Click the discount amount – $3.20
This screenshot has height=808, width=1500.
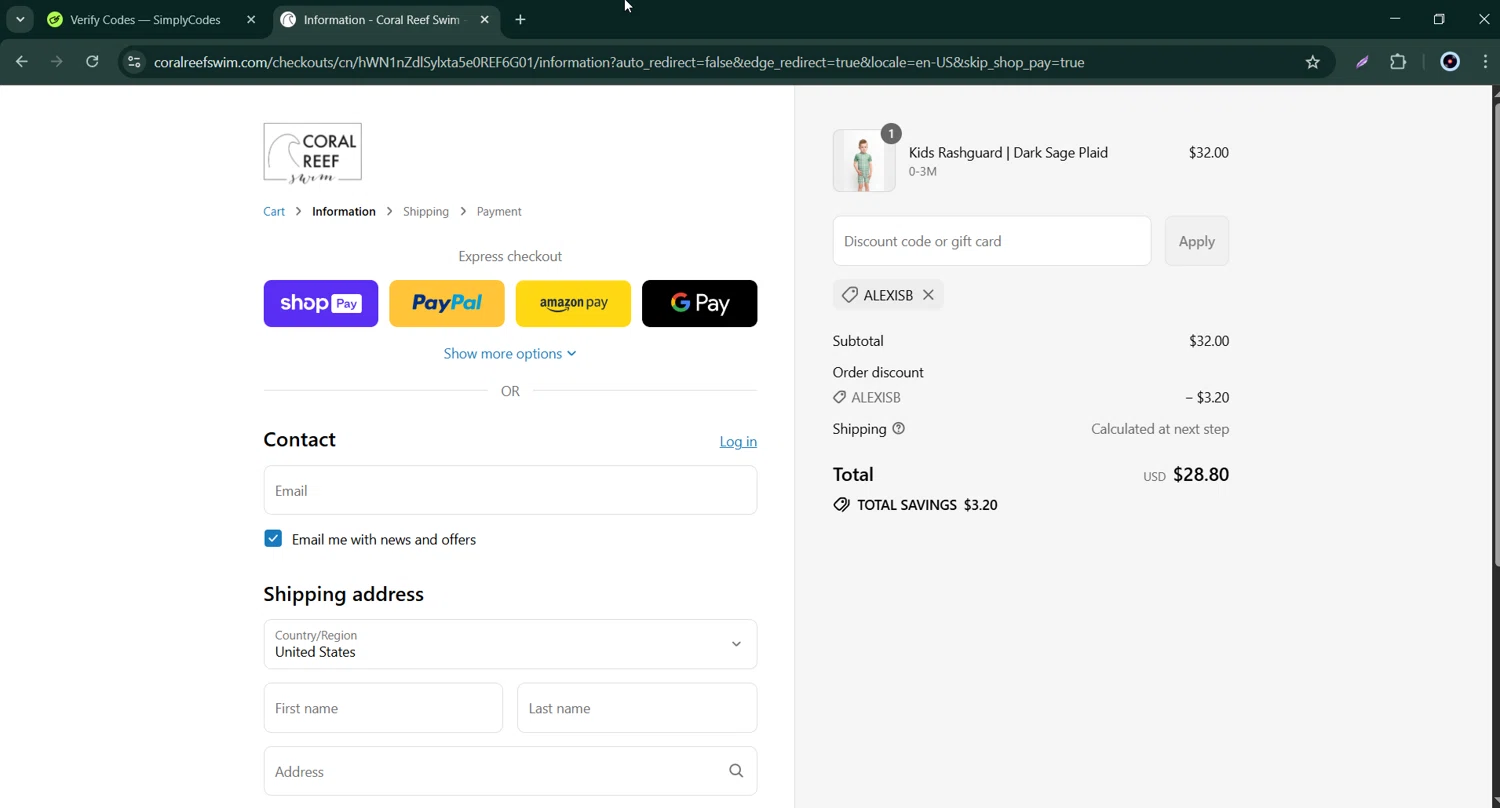click(x=1207, y=397)
